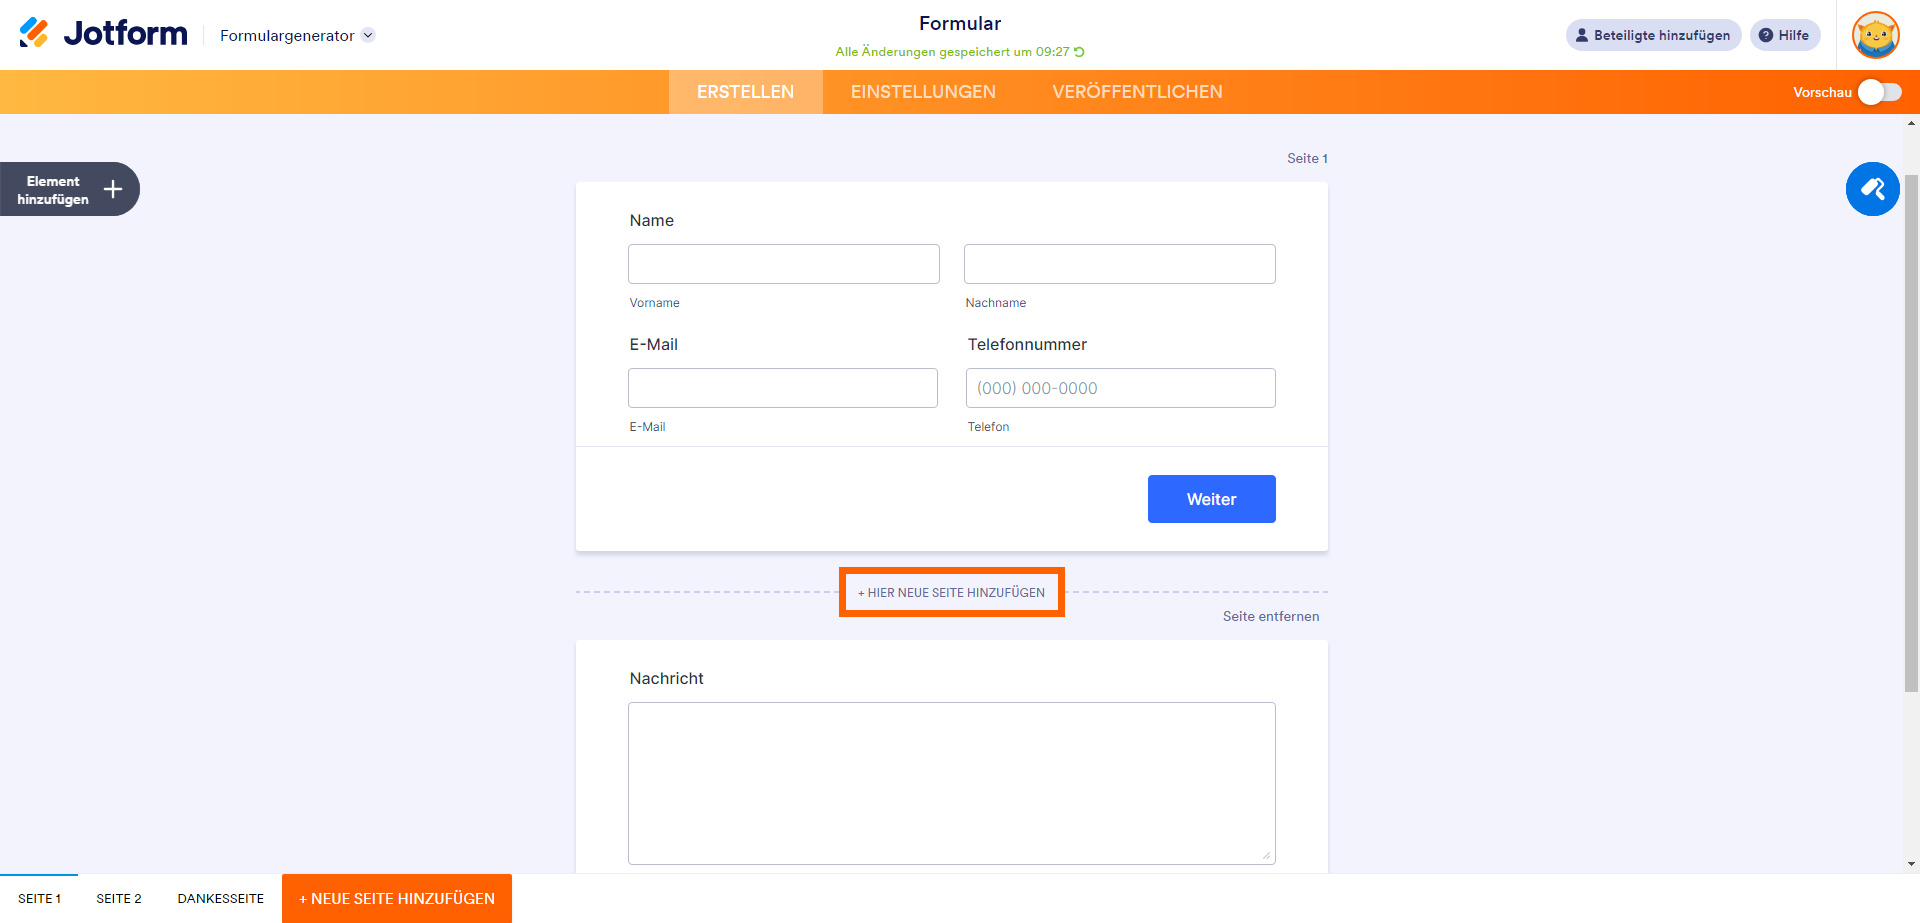1920x923 pixels.
Task: Click the Jotform logo
Action: pos(104,34)
